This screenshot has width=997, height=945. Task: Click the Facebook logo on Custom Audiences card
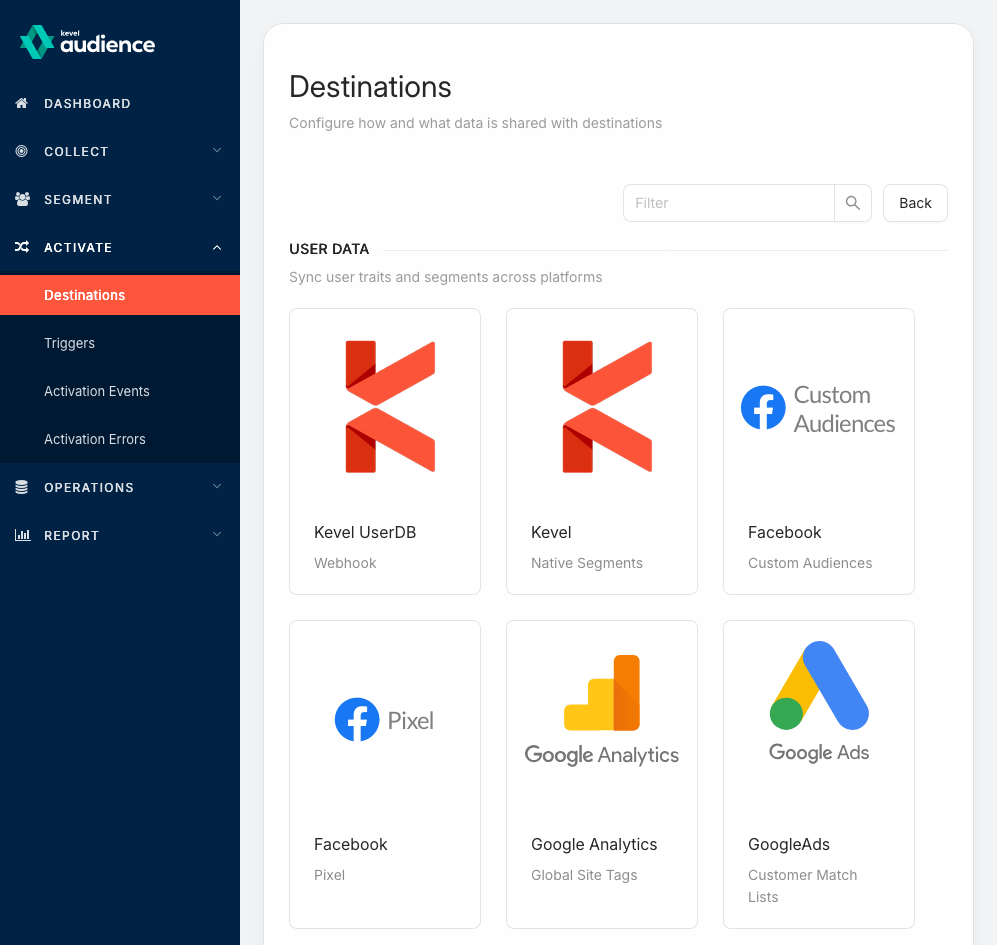point(763,407)
